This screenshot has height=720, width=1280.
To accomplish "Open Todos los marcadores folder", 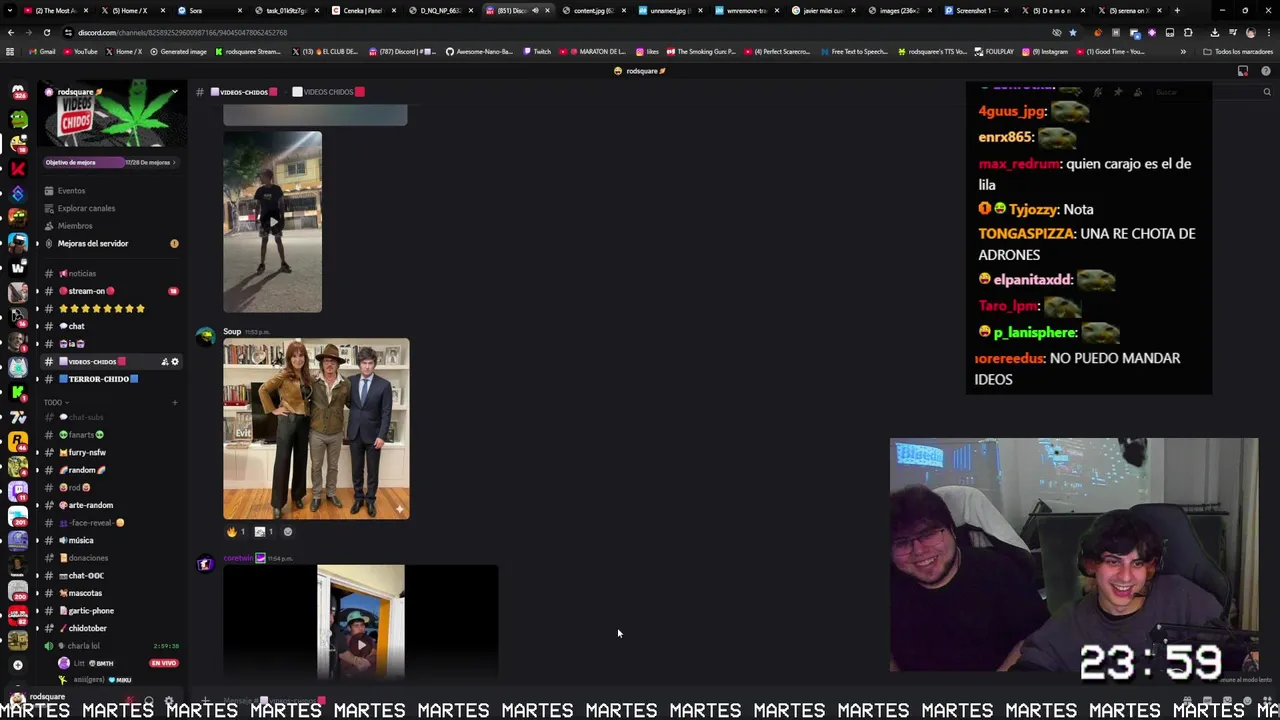I will tap(1238, 51).
